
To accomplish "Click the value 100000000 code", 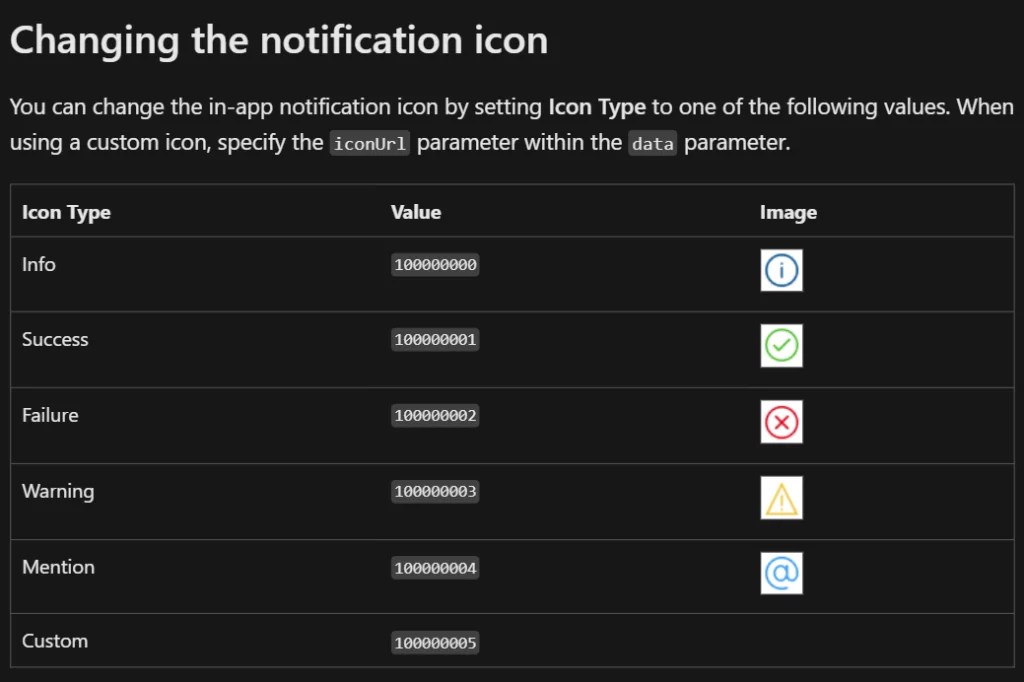I will click(x=435, y=265).
